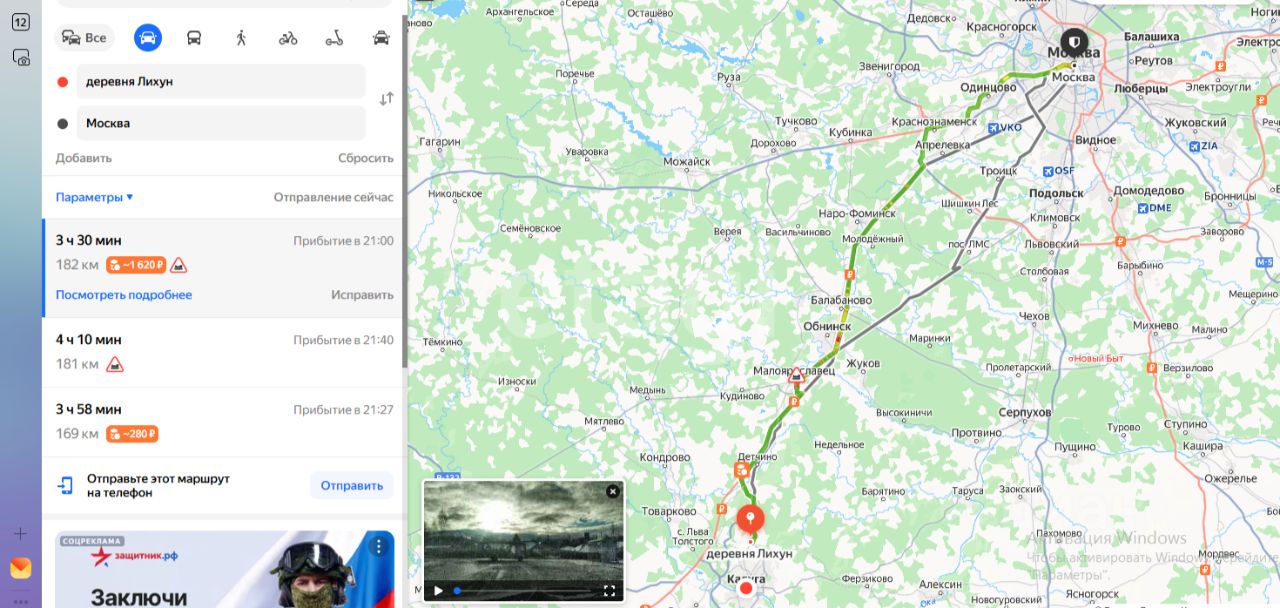Close the video preview popup
This screenshot has width=1280, height=608.
click(613, 491)
